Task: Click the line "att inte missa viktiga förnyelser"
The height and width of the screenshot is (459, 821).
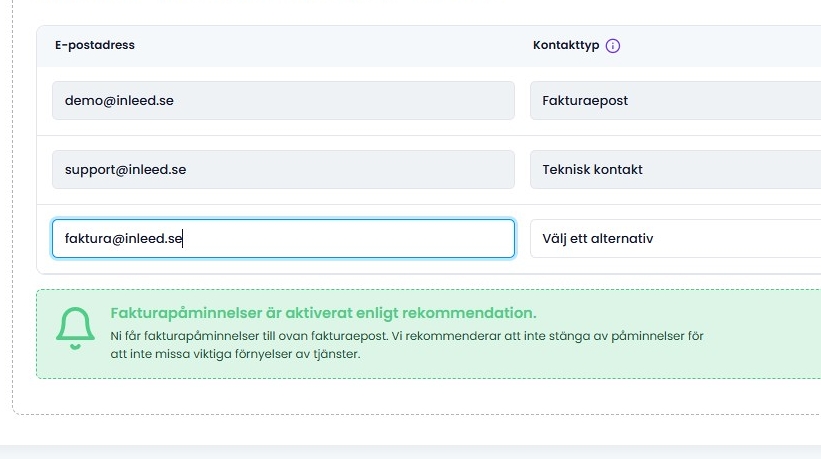Action: click(200, 354)
